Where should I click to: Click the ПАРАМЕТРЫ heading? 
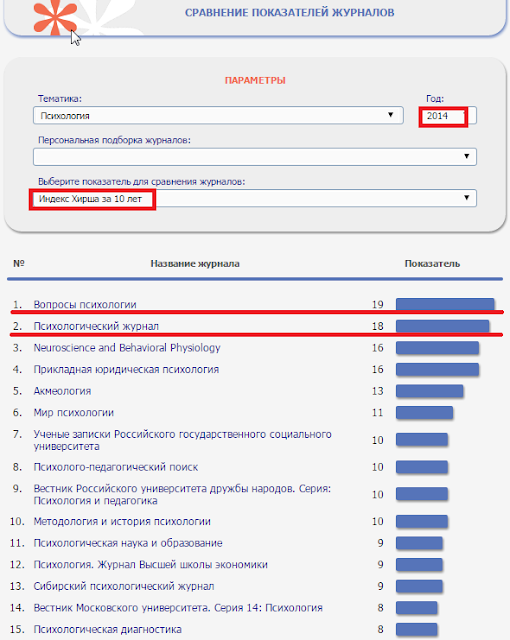click(x=255, y=80)
